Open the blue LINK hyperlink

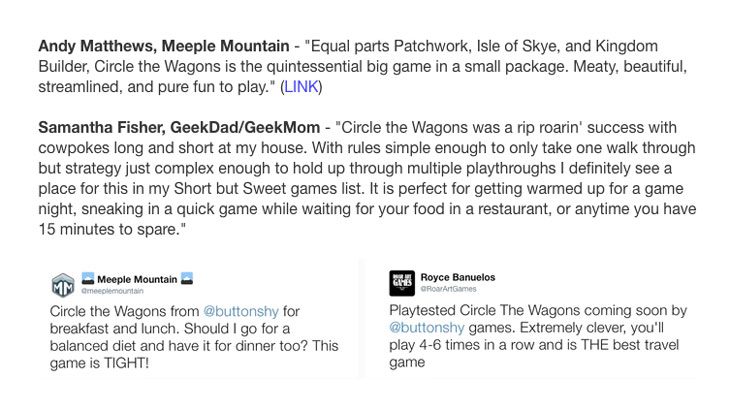(301, 87)
